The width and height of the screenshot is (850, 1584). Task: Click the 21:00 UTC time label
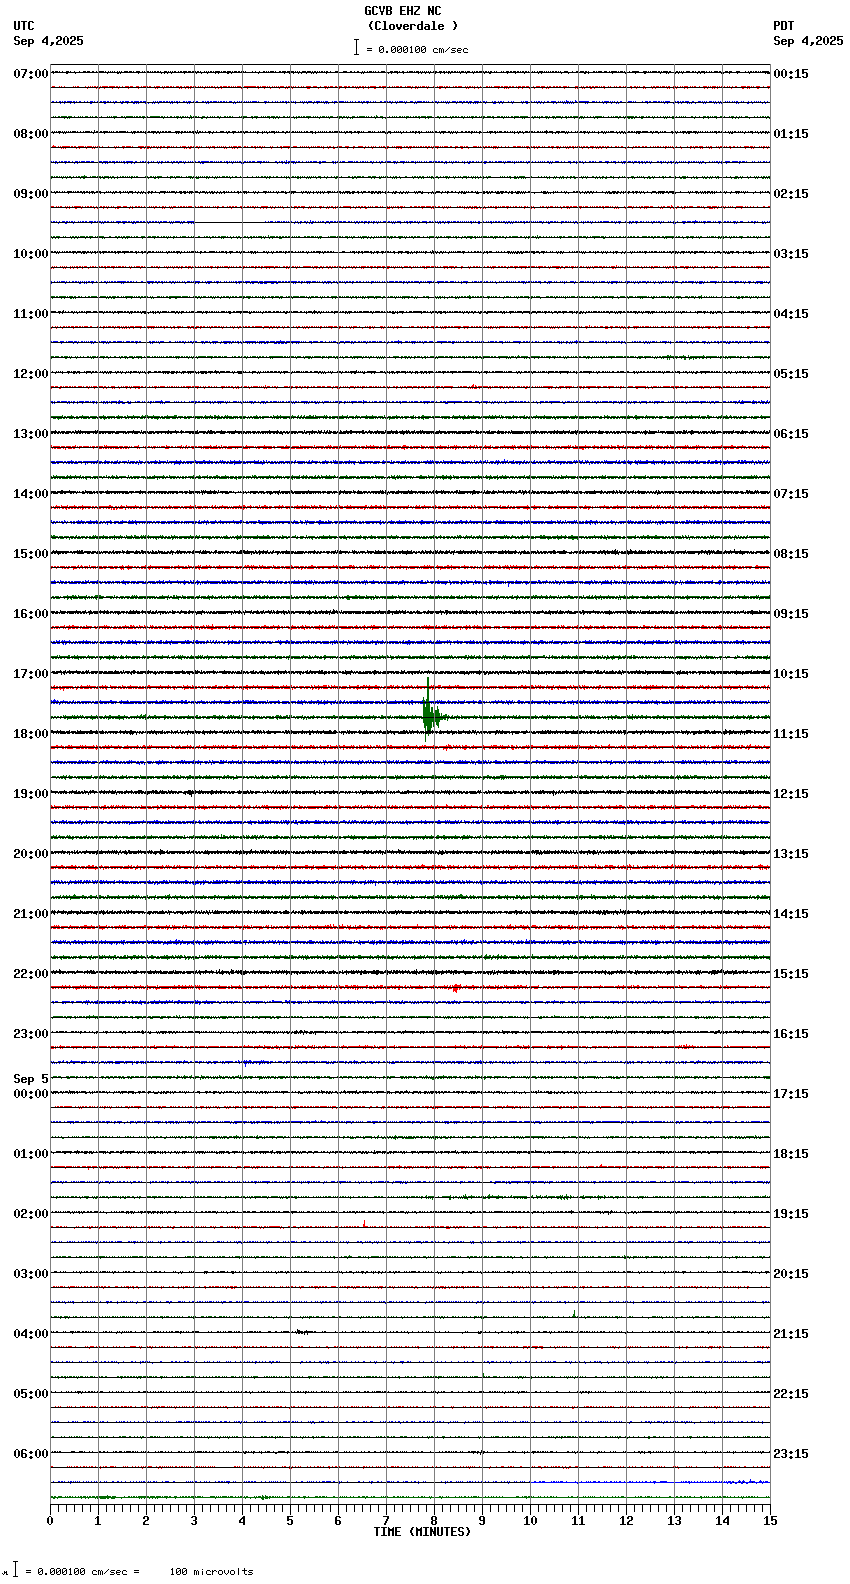pyautogui.click(x=31, y=914)
